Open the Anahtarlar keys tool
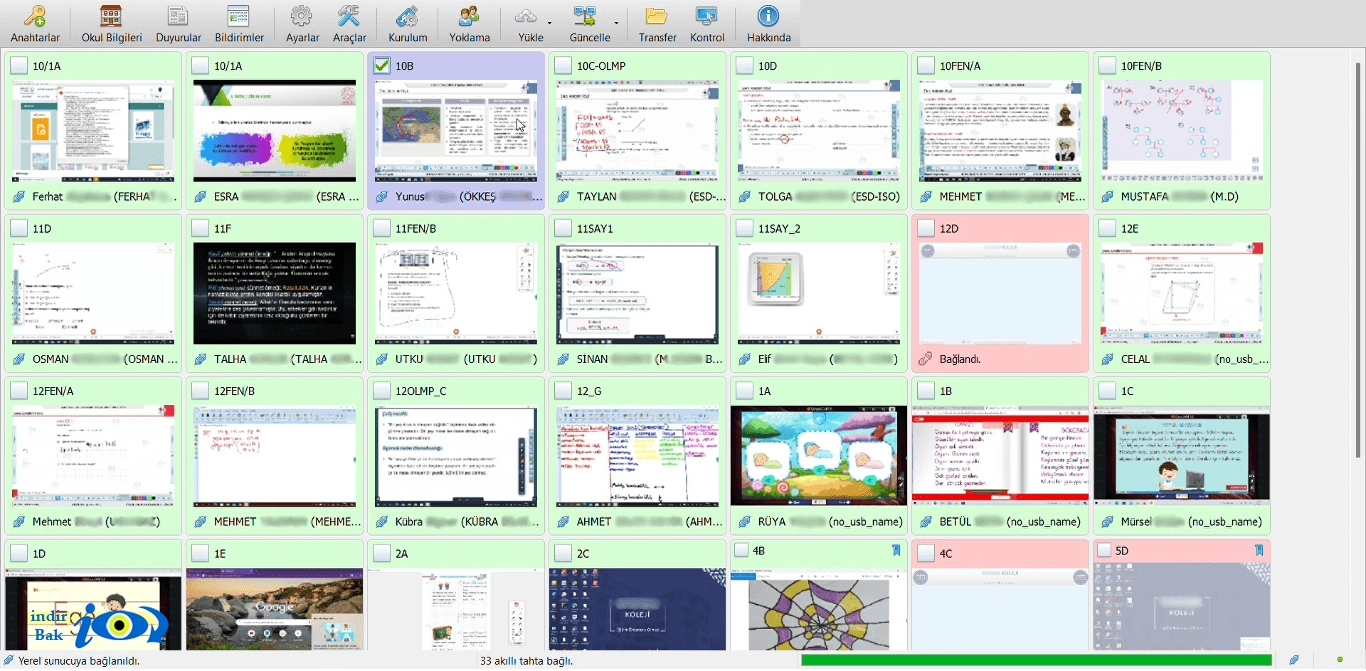 [35, 24]
